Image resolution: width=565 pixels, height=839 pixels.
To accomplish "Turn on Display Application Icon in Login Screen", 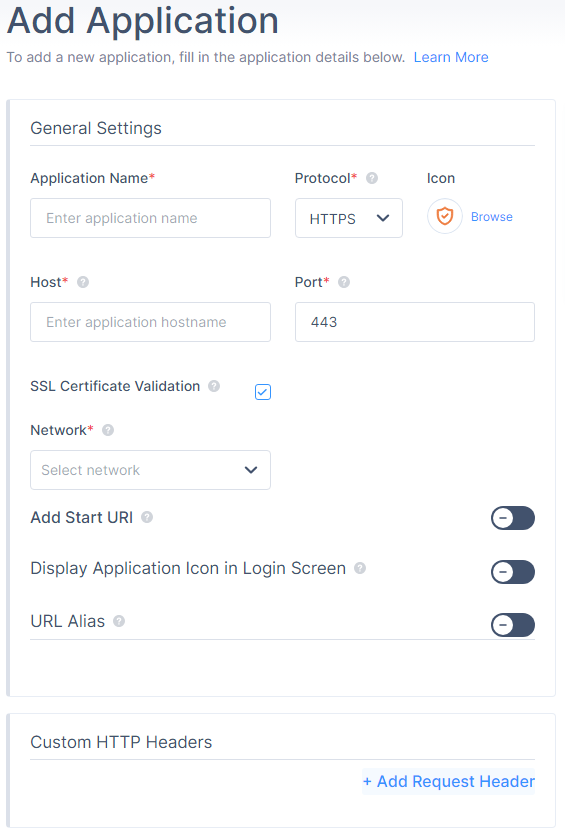I will (513, 572).
